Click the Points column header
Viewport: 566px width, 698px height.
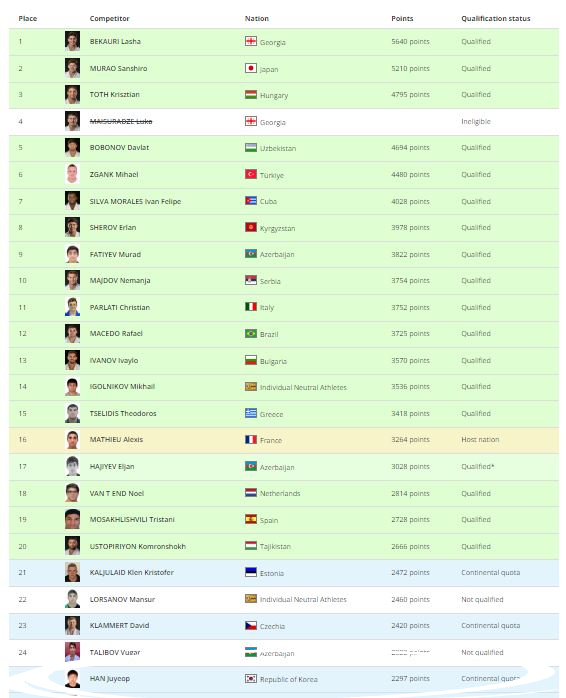coord(402,18)
